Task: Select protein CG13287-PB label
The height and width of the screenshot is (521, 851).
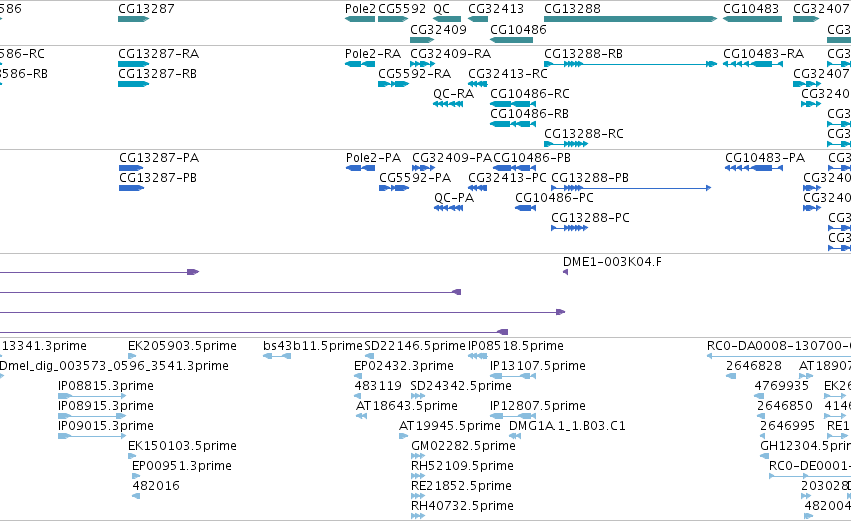Action: [x=158, y=178]
